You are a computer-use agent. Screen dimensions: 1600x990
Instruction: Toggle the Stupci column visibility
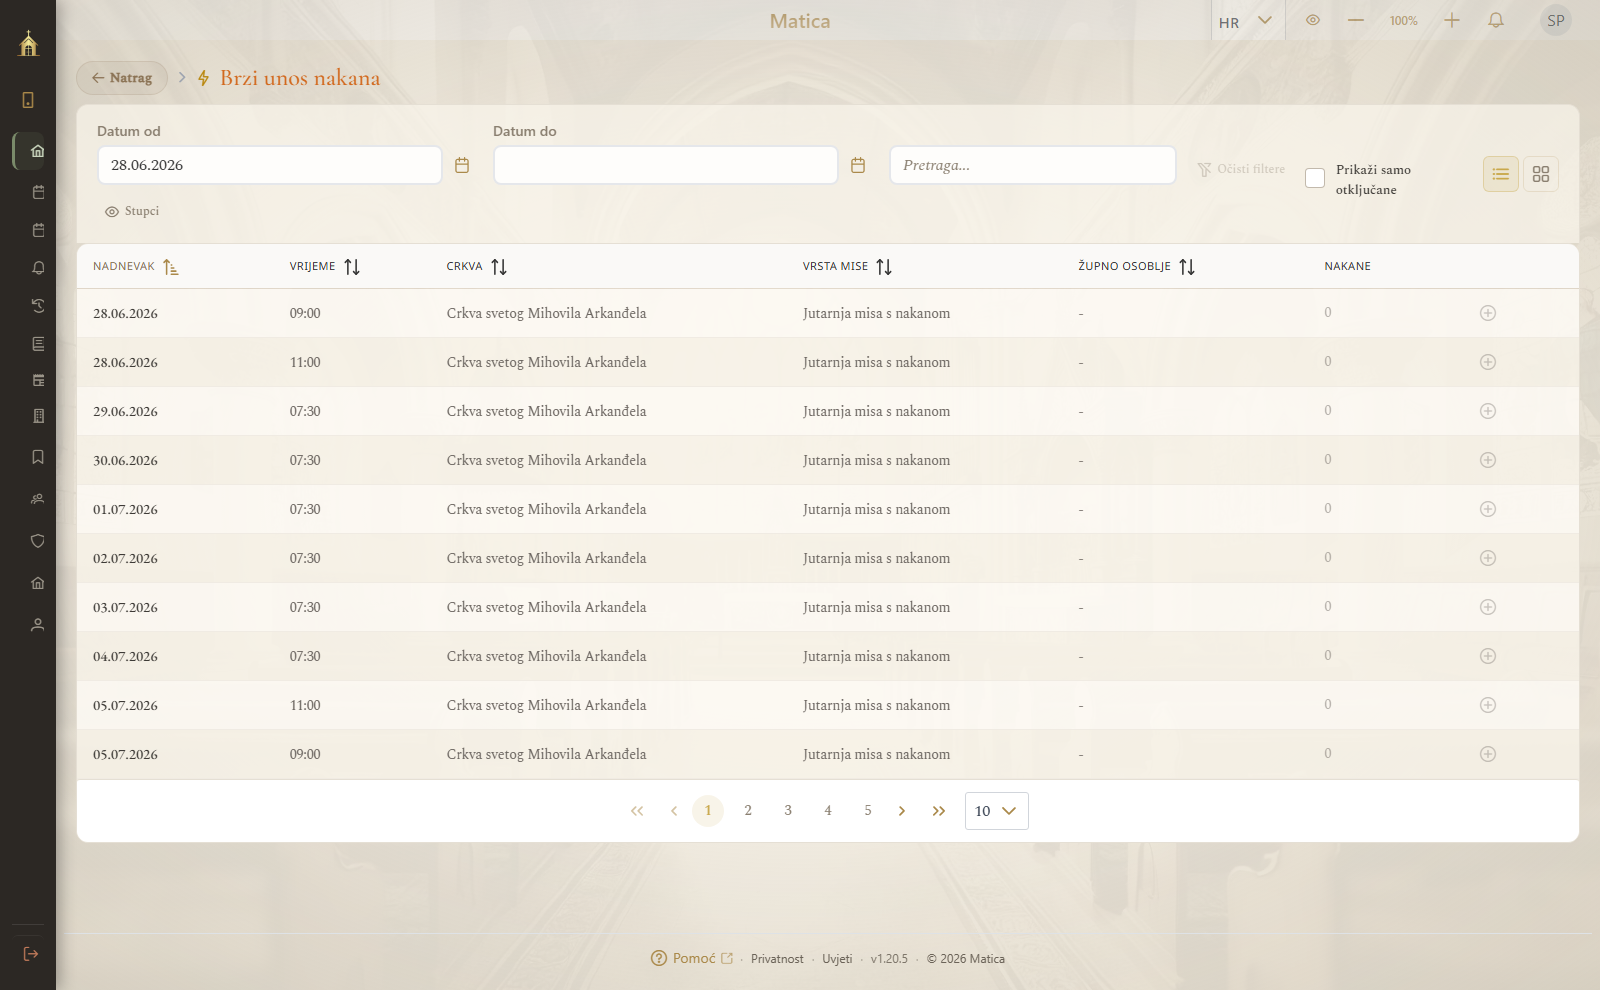tap(132, 211)
